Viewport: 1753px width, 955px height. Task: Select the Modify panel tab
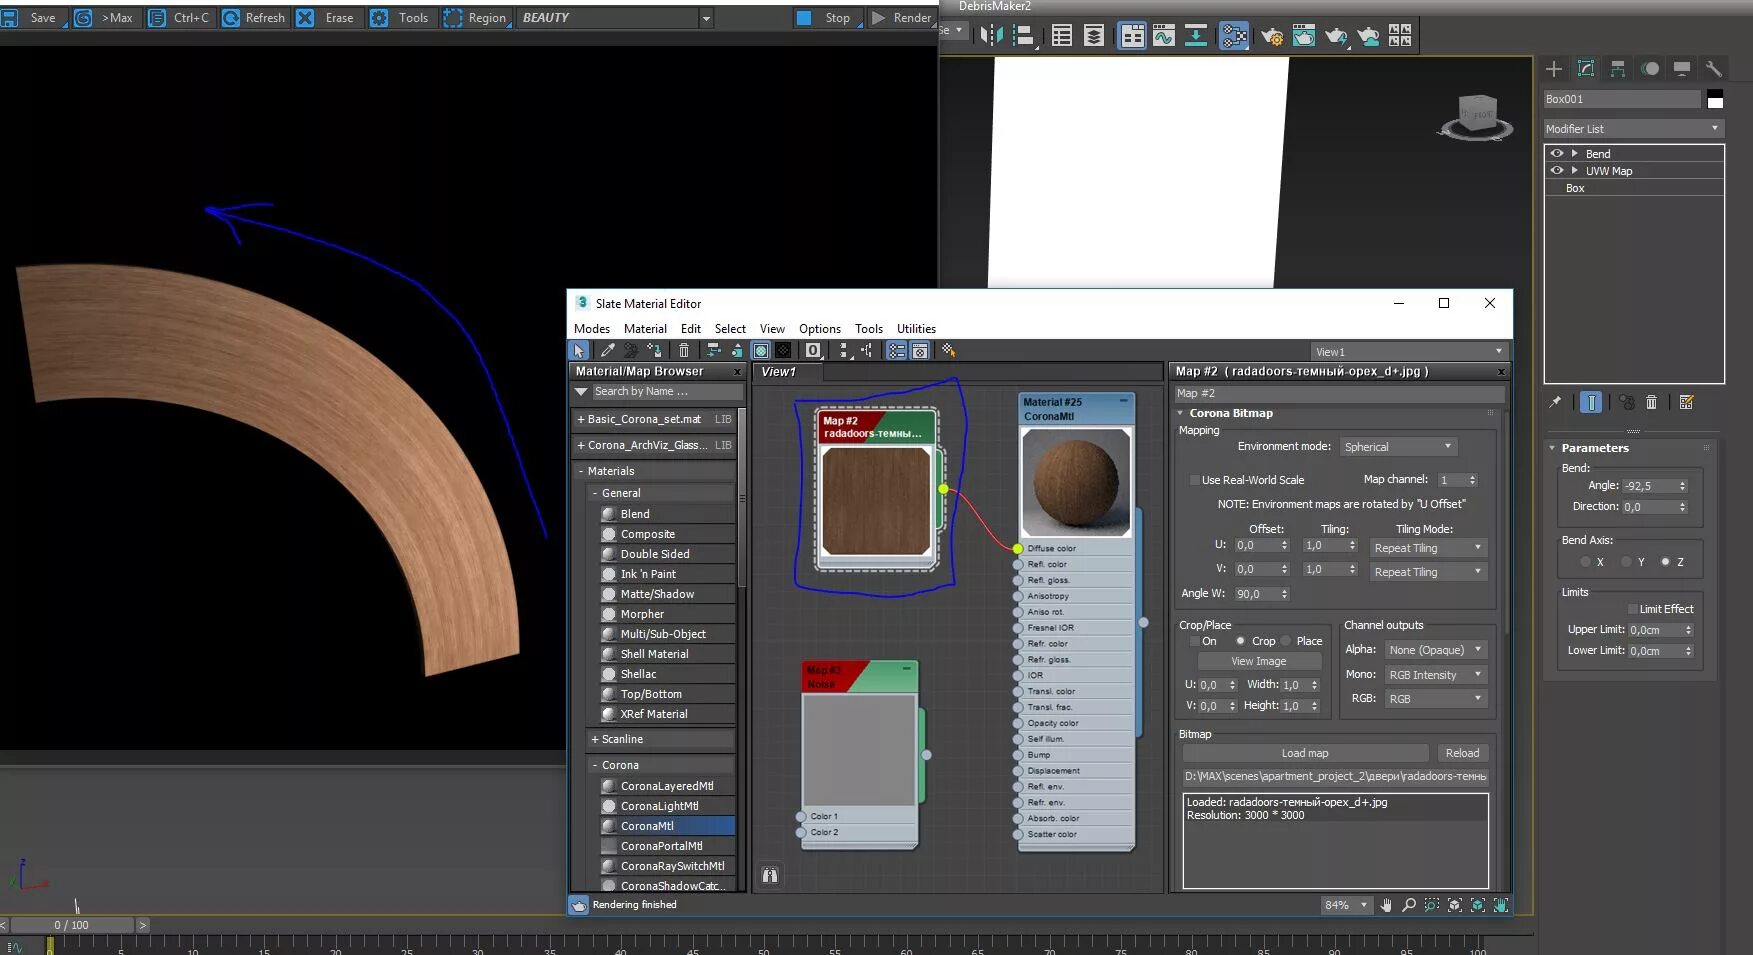pyautogui.click(x=1586, y=68)
